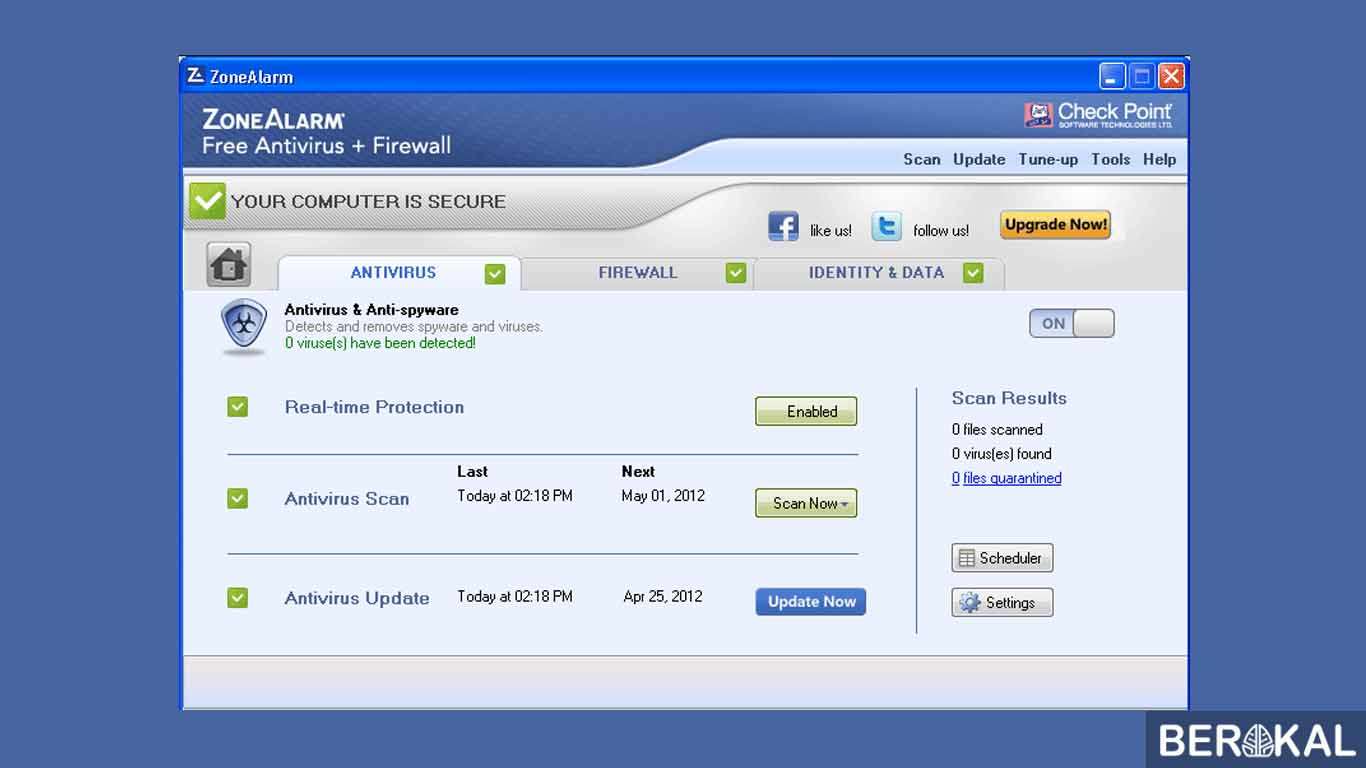1366x768 pixels.
Task: Click the Upgrade Now! button
Action: (x=1055, y=225)
